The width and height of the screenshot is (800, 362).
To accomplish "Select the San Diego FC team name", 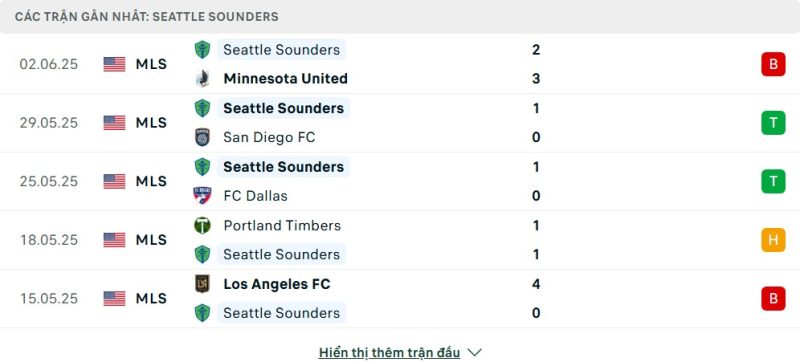I will (x=269, y=137).
